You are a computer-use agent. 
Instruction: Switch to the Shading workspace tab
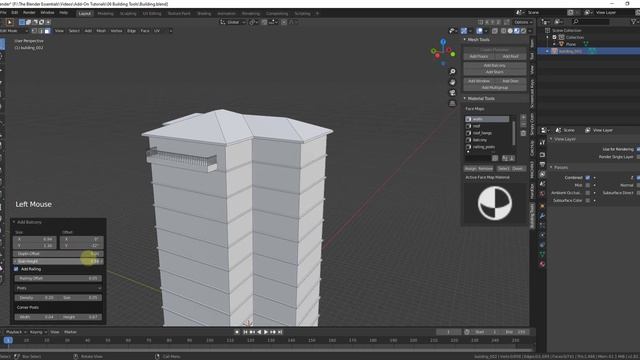point(204,13)
